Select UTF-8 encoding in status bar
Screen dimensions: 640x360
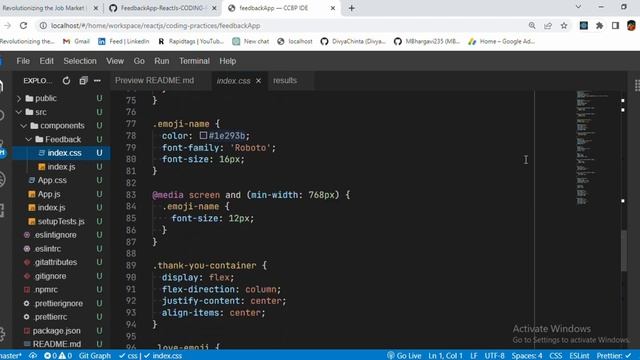[x=494, y=356]
